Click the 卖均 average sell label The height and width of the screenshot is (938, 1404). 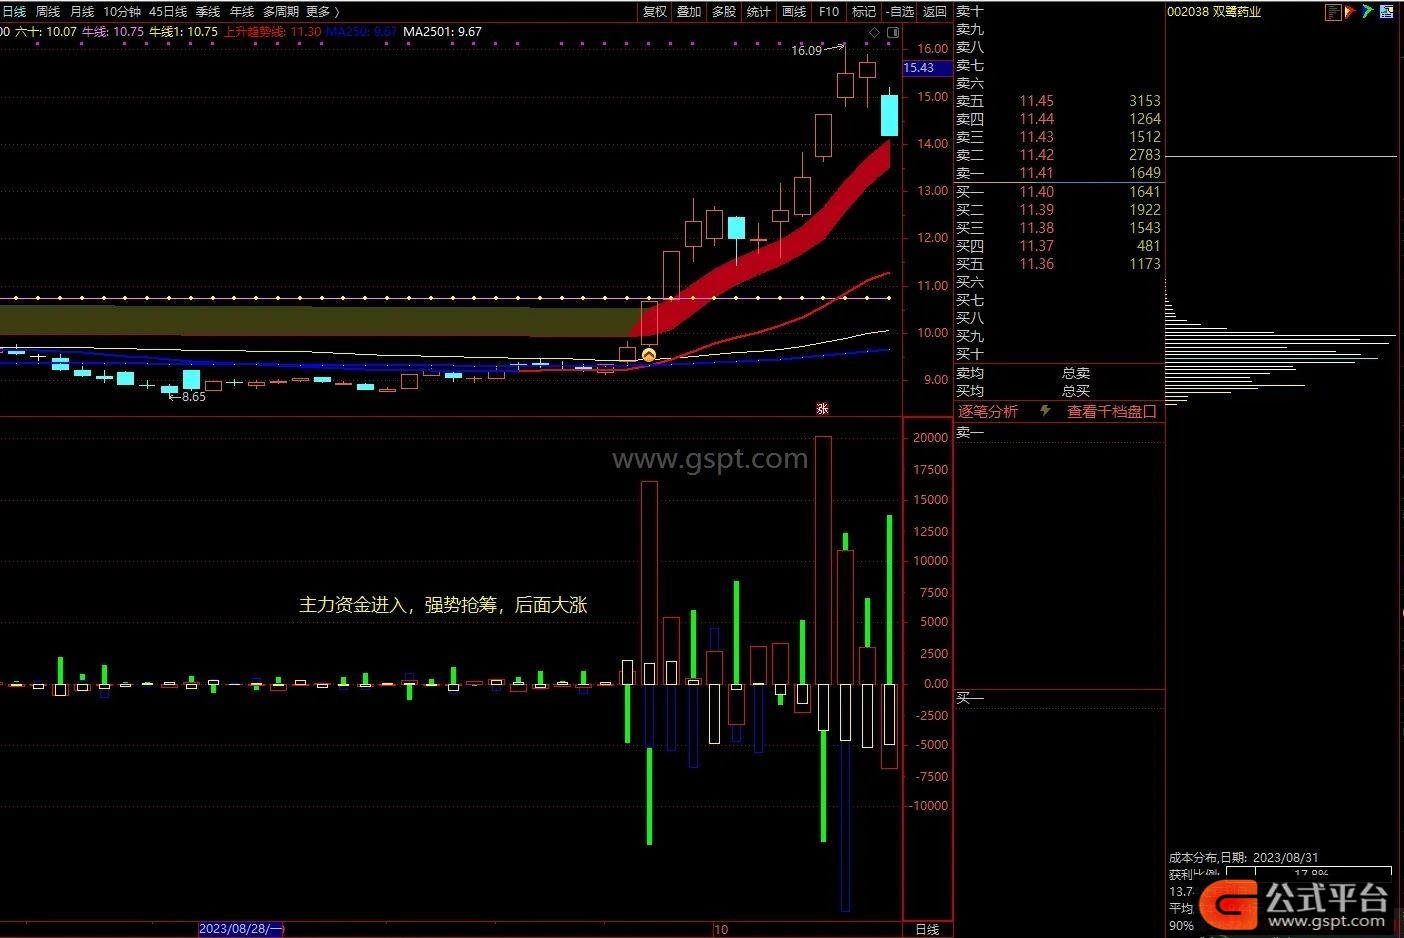point(970,373)
